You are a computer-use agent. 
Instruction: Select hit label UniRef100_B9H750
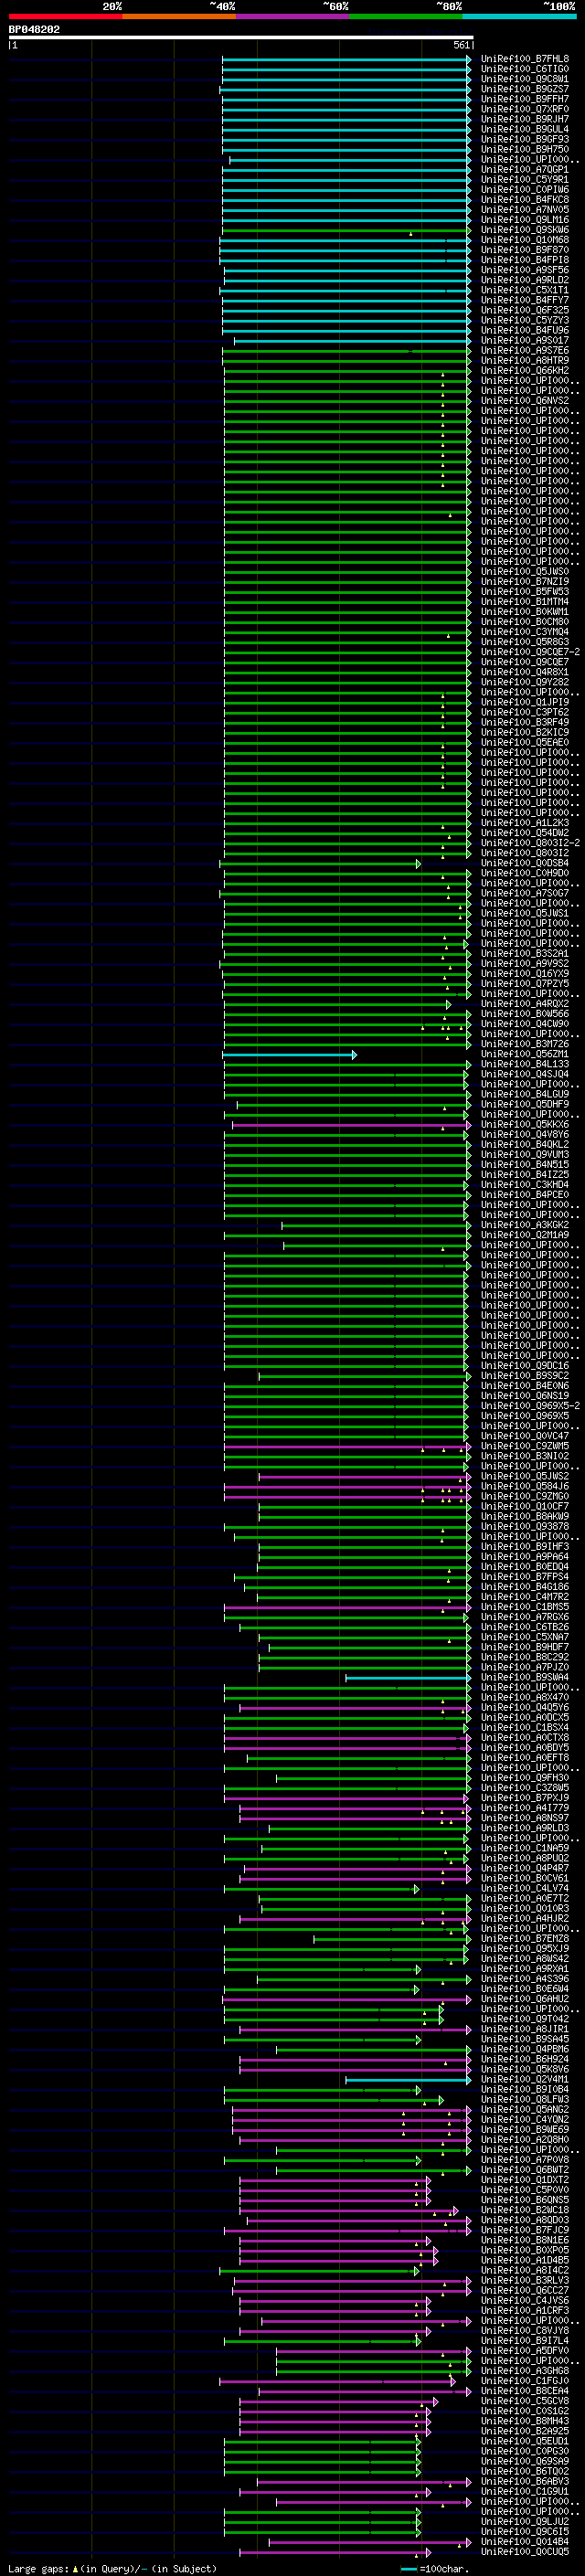pos(525,149)
